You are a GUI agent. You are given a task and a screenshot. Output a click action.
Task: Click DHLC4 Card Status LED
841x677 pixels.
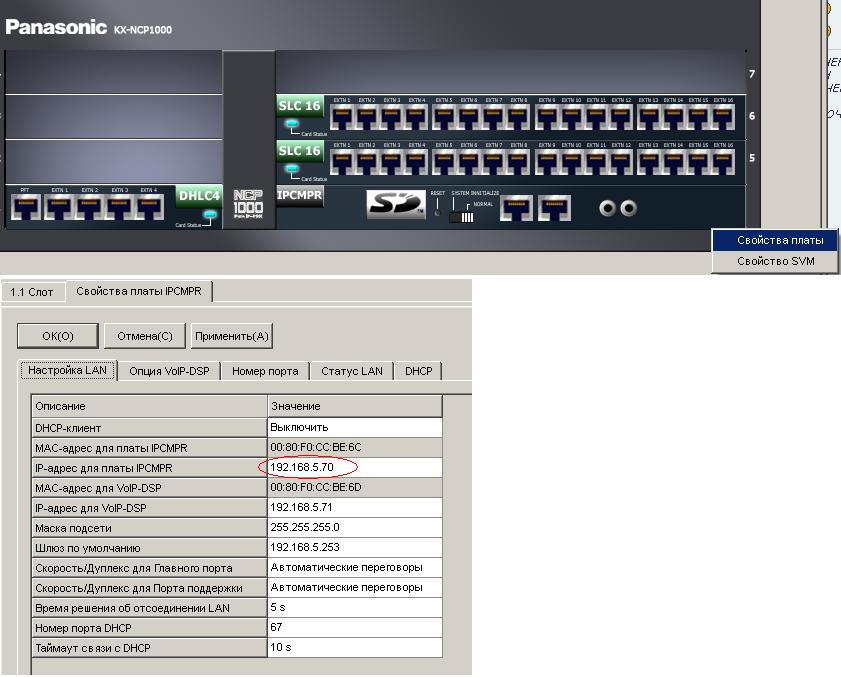[210, 215]
